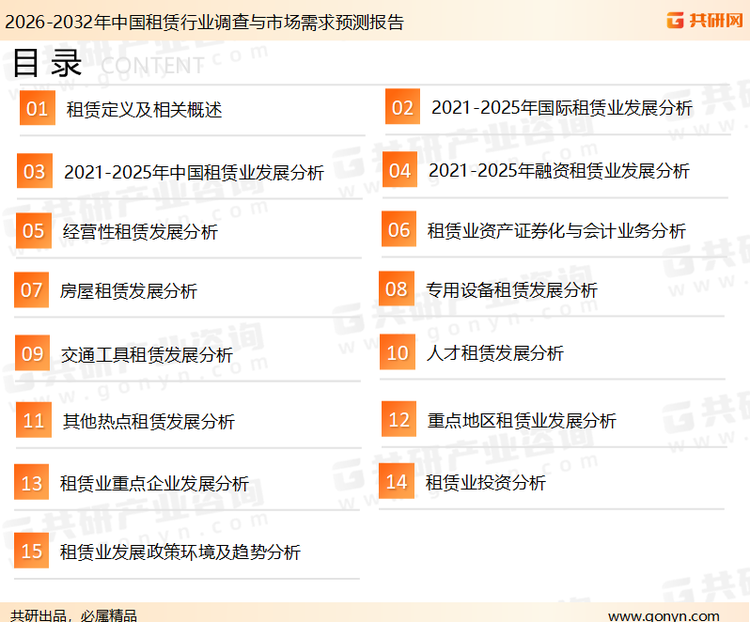Select chapter title 交通工具租赁发展分析
This screenshot has height=622, width=750.
(x=147, y=355)
